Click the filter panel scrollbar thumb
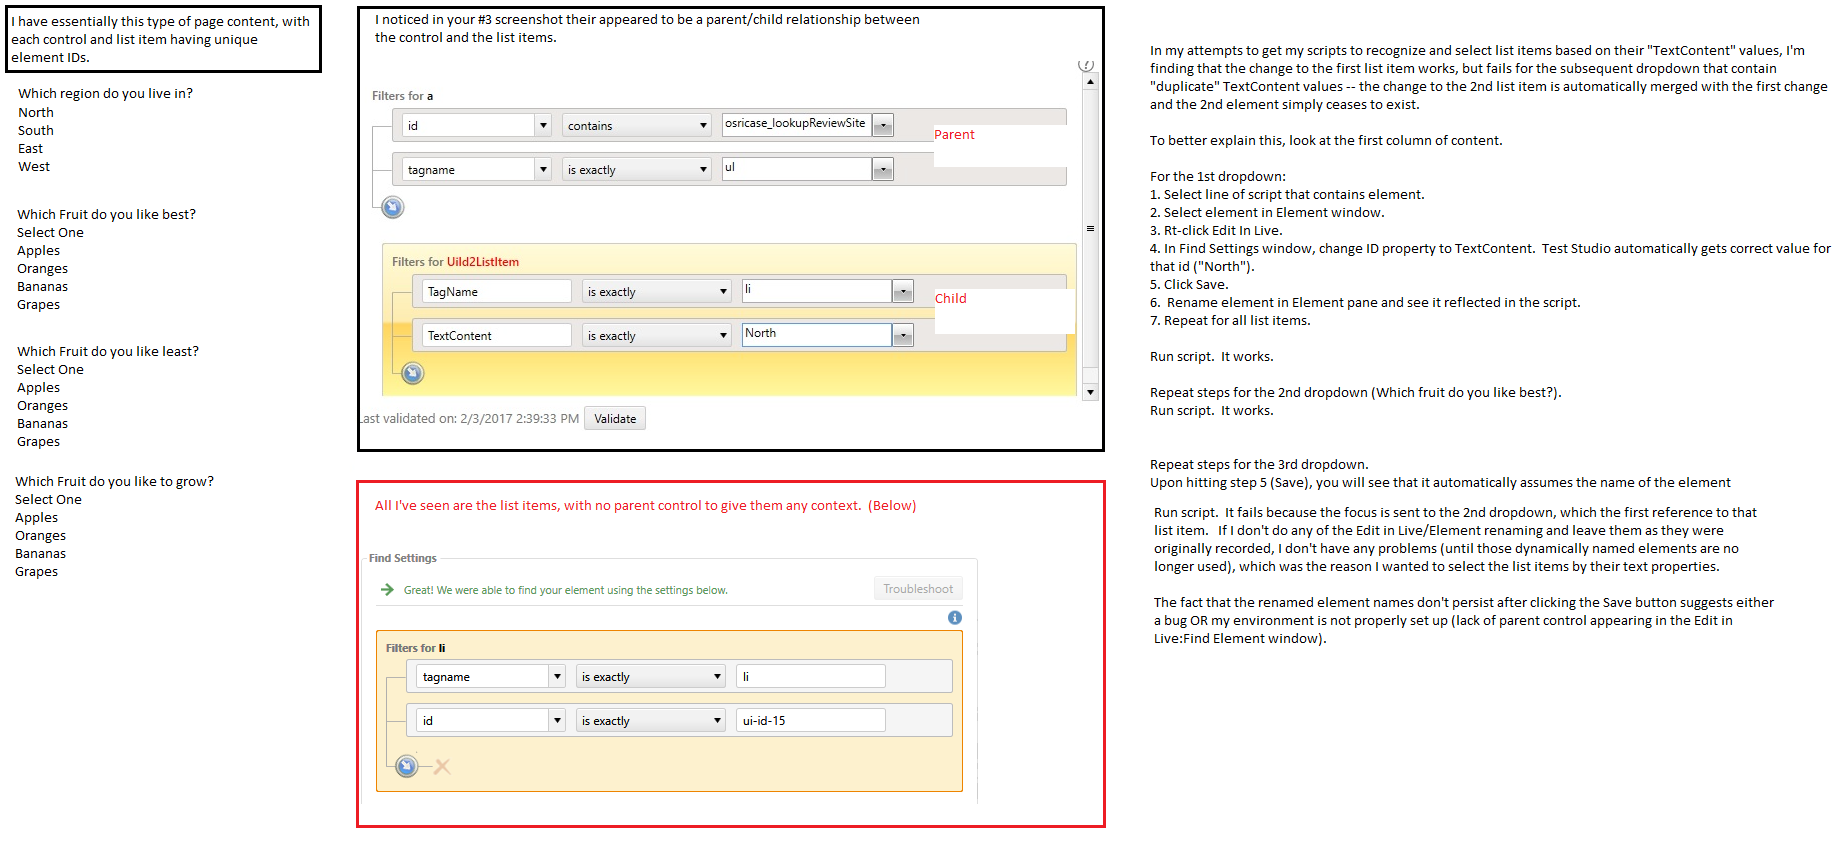The width and height of the screenshot is (1848, 843). 1090,228
